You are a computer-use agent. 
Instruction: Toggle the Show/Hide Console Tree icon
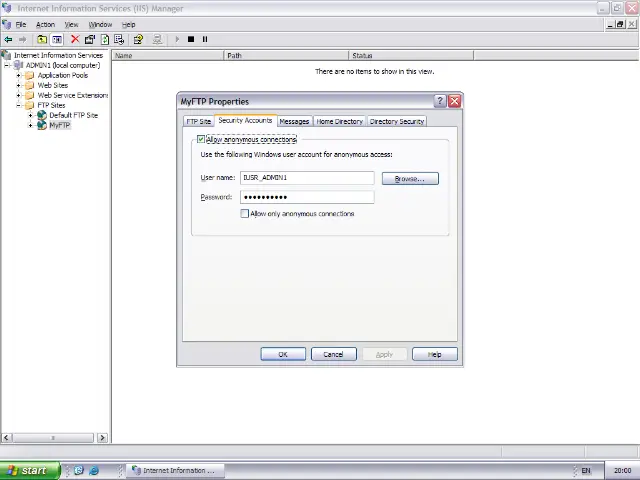(x=57, y=40)
